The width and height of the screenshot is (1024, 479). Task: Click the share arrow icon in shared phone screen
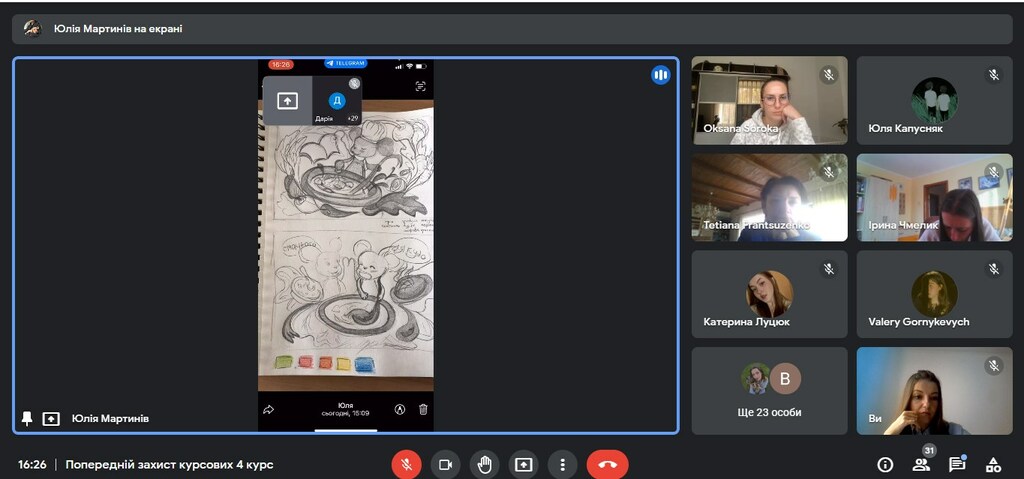[268, 410]
